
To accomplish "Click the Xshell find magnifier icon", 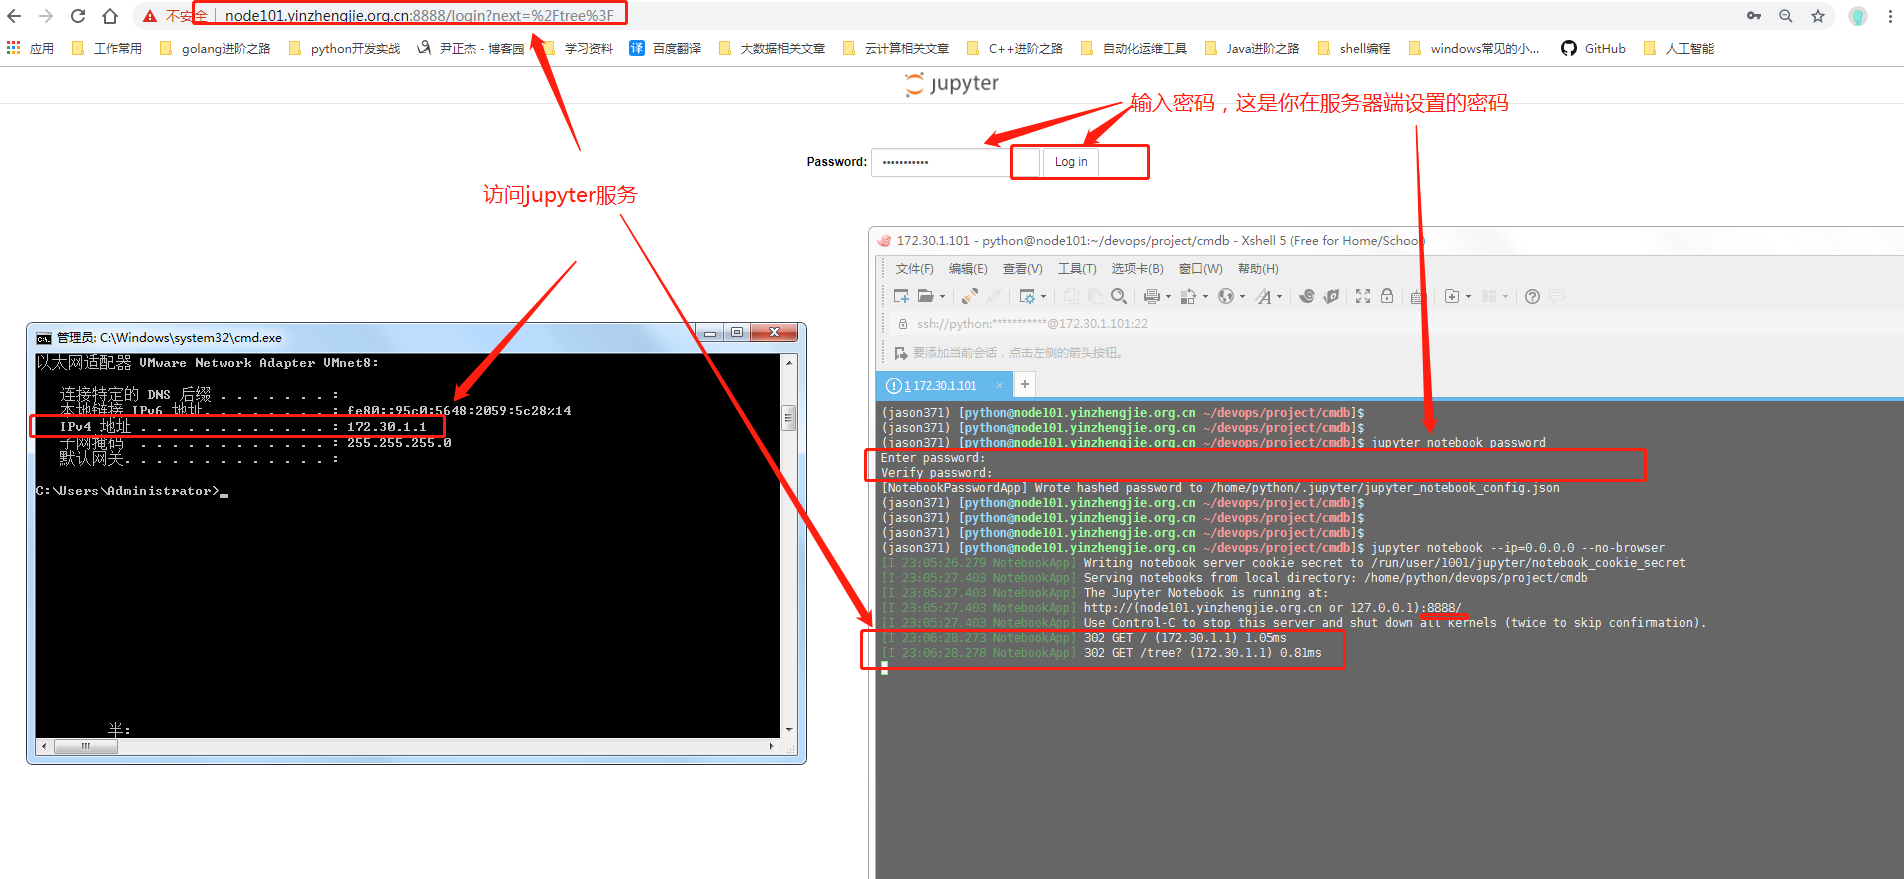I will tap(1119, 296).
